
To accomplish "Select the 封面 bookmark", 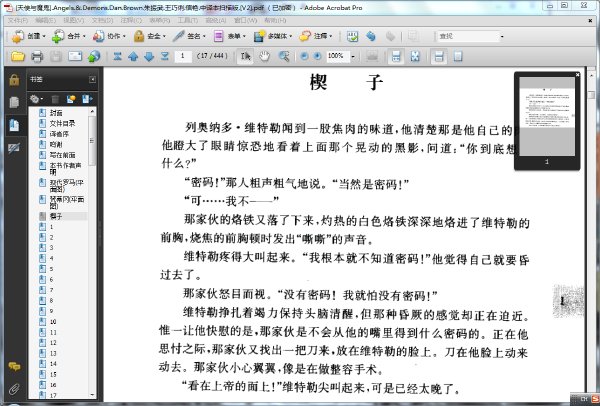I will click(x=56, y=113).
